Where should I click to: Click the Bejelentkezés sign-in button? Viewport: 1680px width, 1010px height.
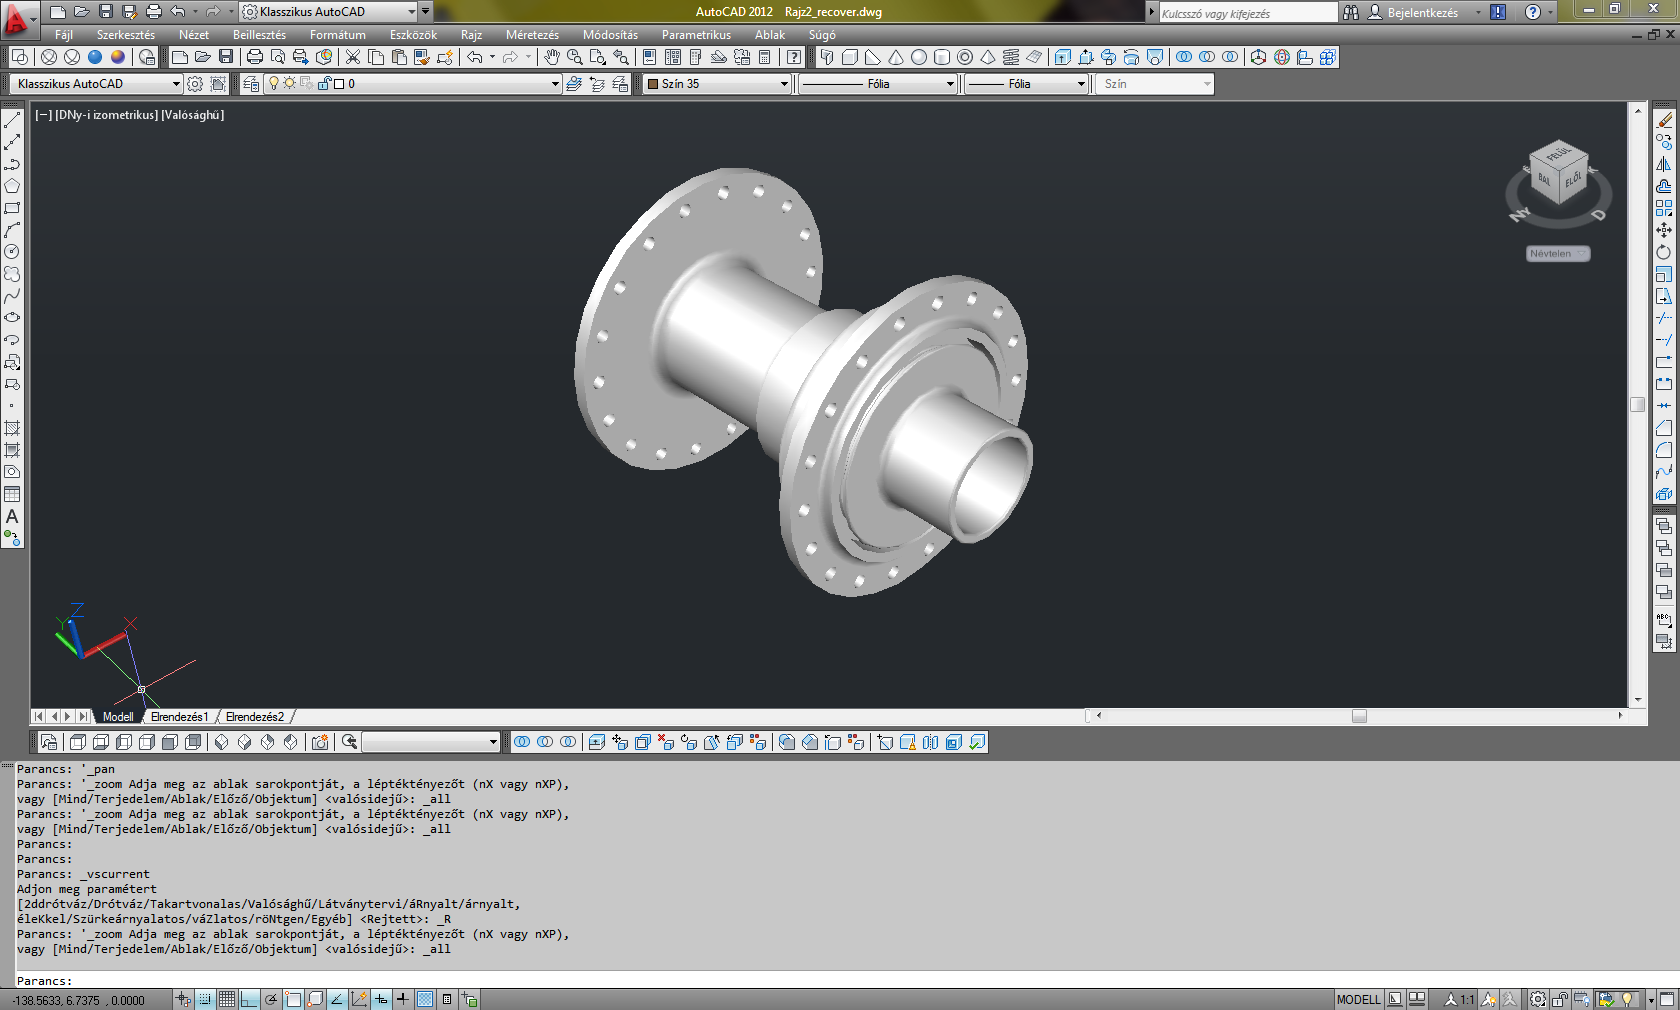point(1421,12)
